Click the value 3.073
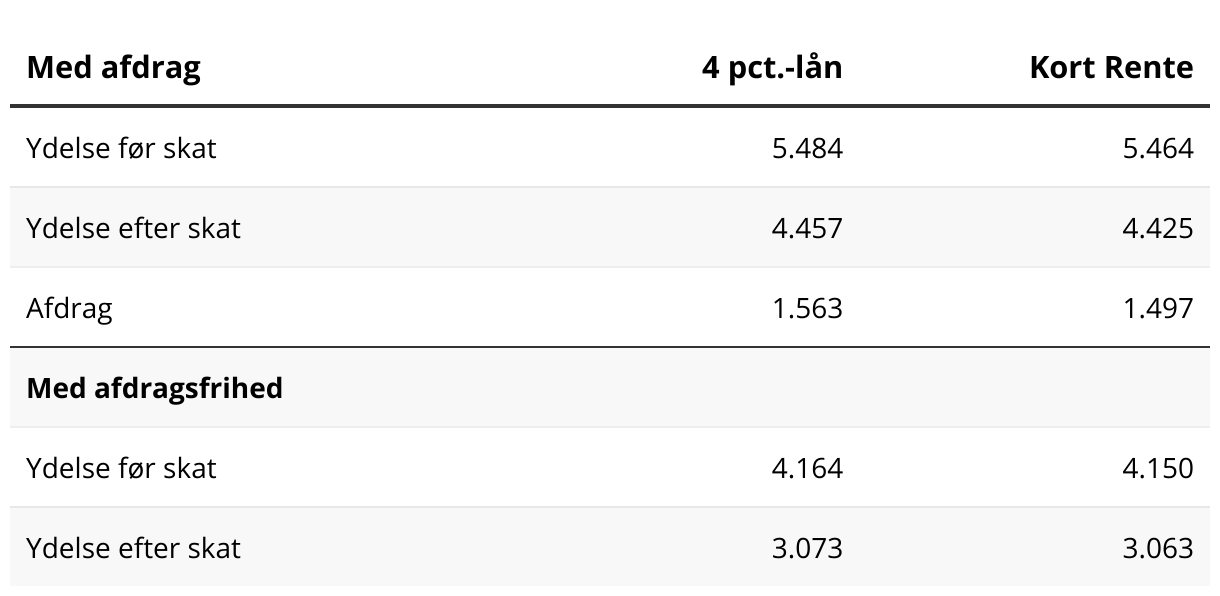Image resolution: width=1220 pixels, height=596 pixels. tap(807, 548)
